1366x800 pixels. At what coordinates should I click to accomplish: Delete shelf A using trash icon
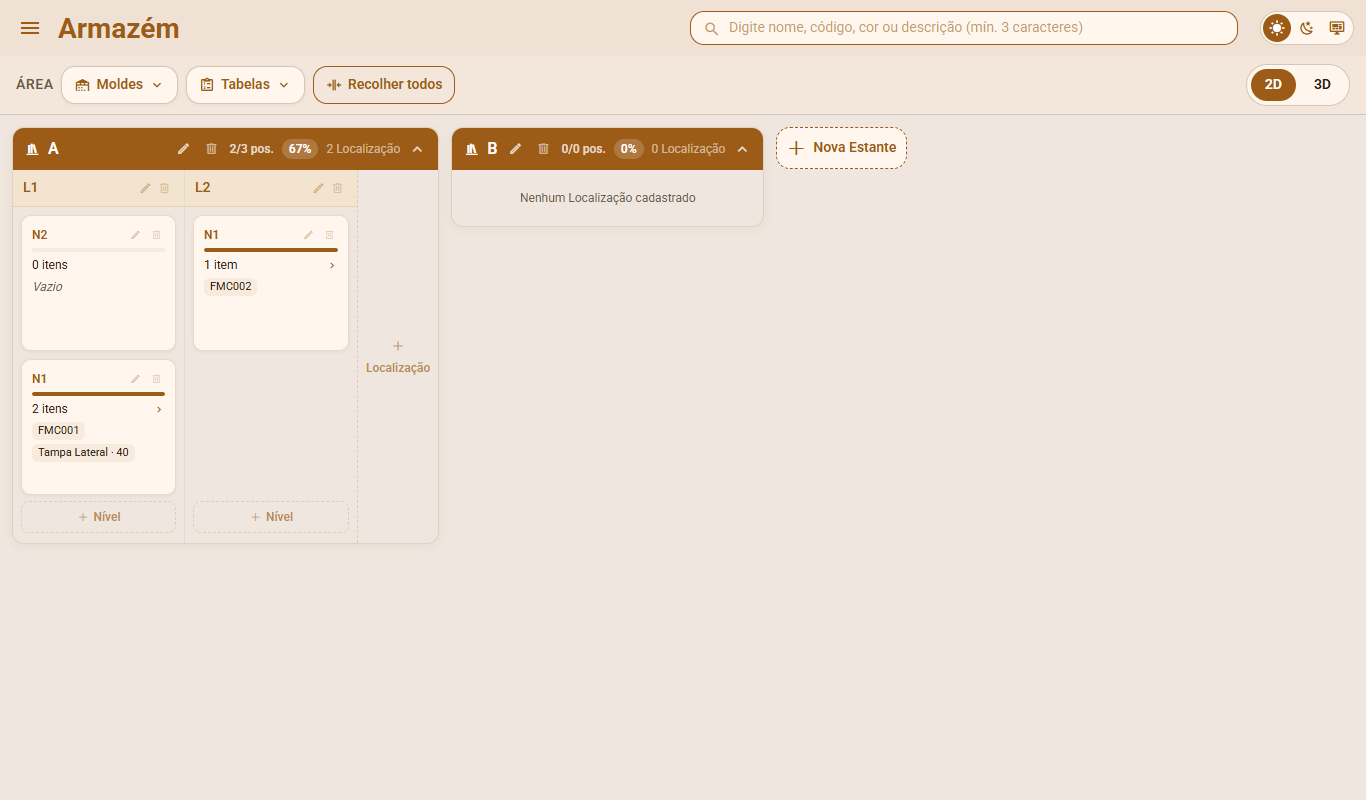[x=211, y=149]
